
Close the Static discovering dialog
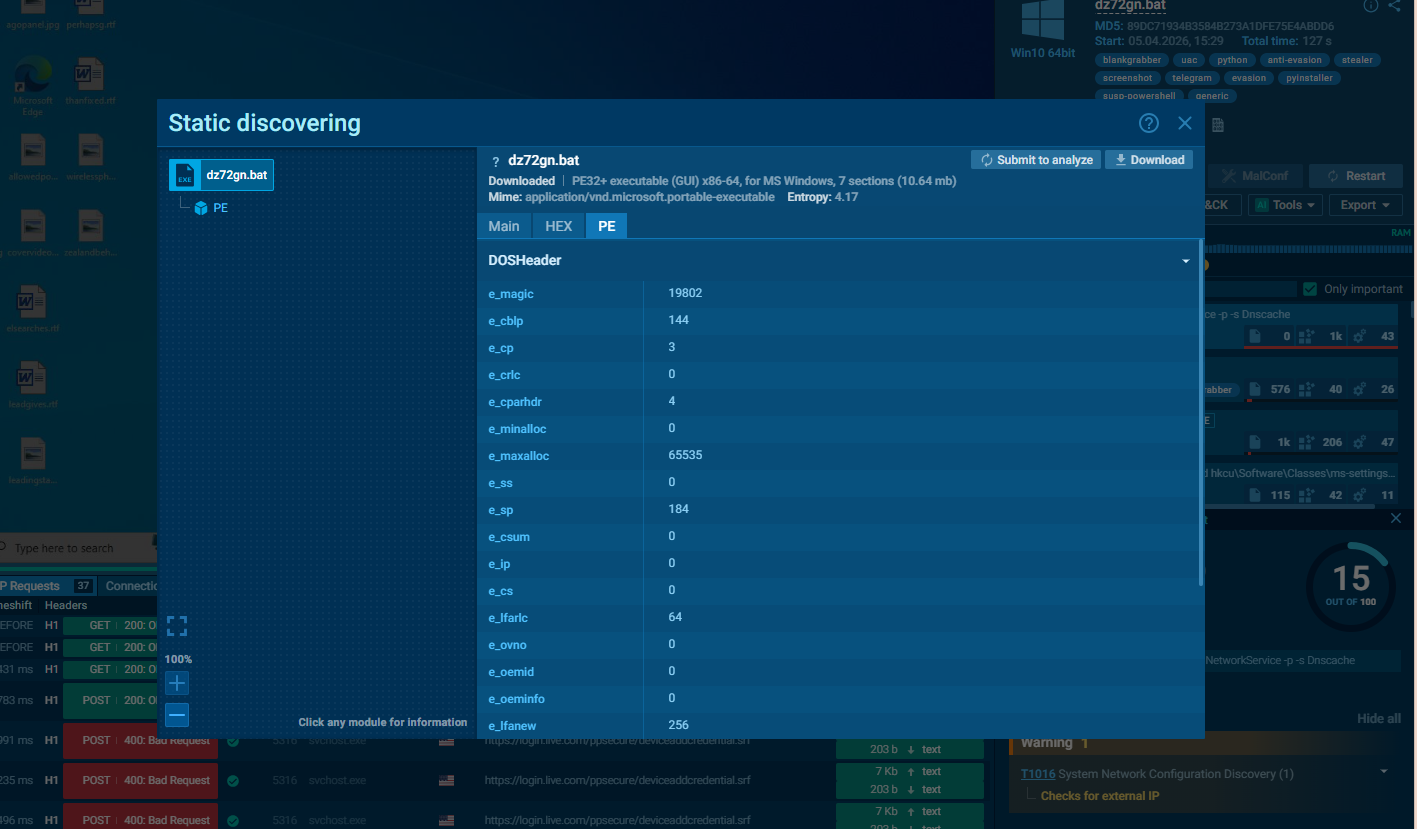(1185, 123)
